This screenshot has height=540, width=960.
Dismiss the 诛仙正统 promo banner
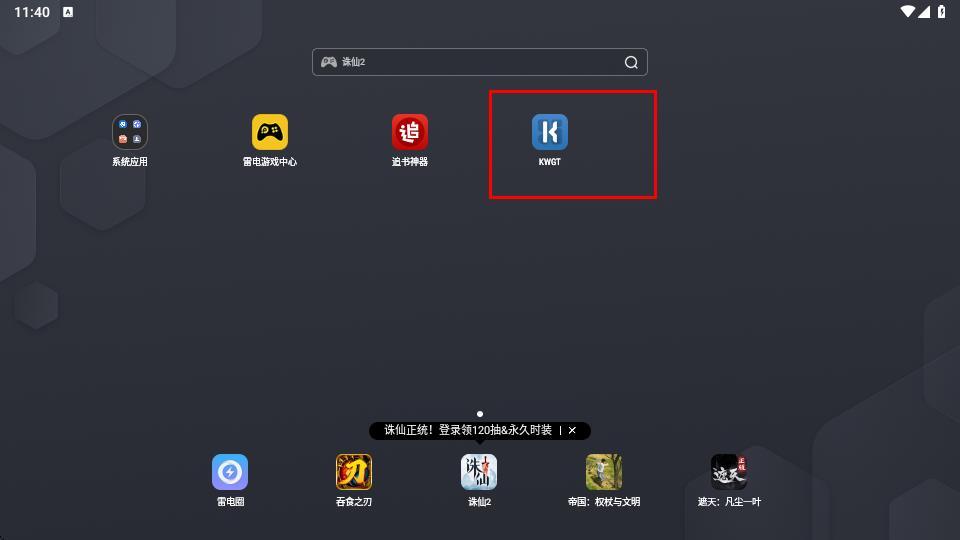572,430
